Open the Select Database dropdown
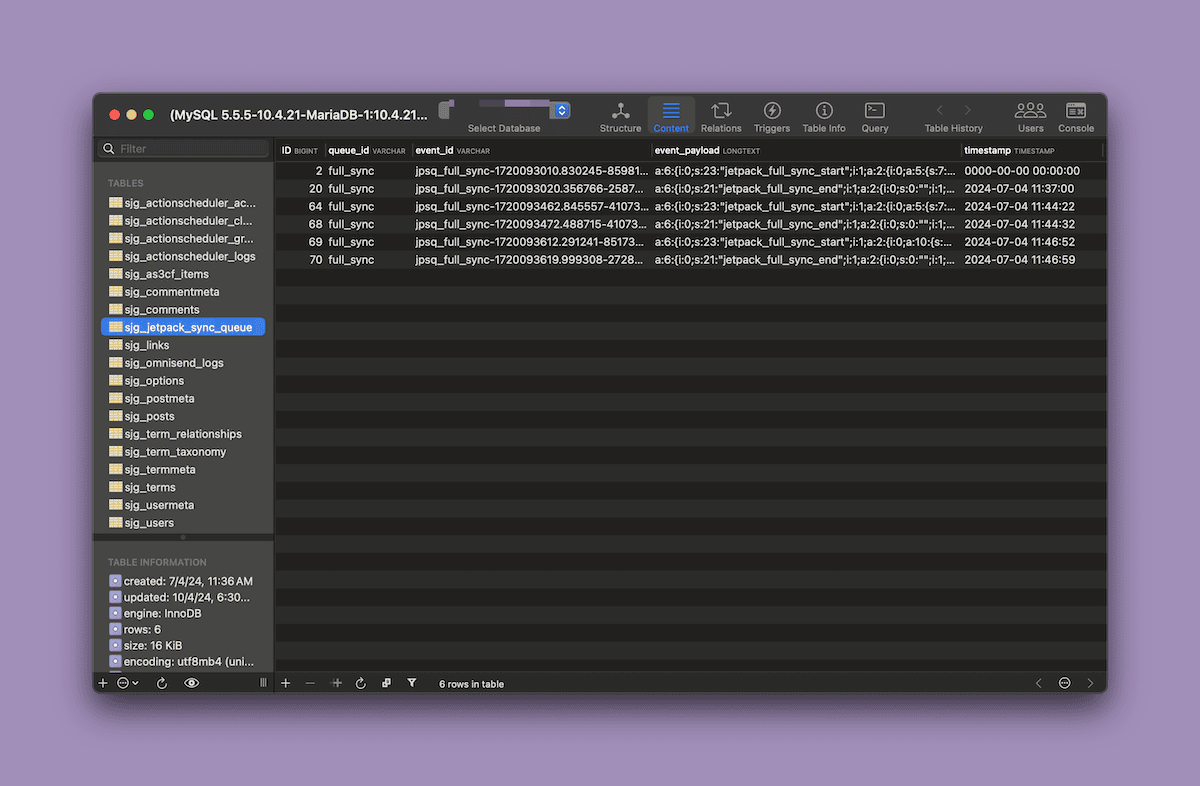Viewport: 1200px width, 786px height. click(x=561, y=110)
